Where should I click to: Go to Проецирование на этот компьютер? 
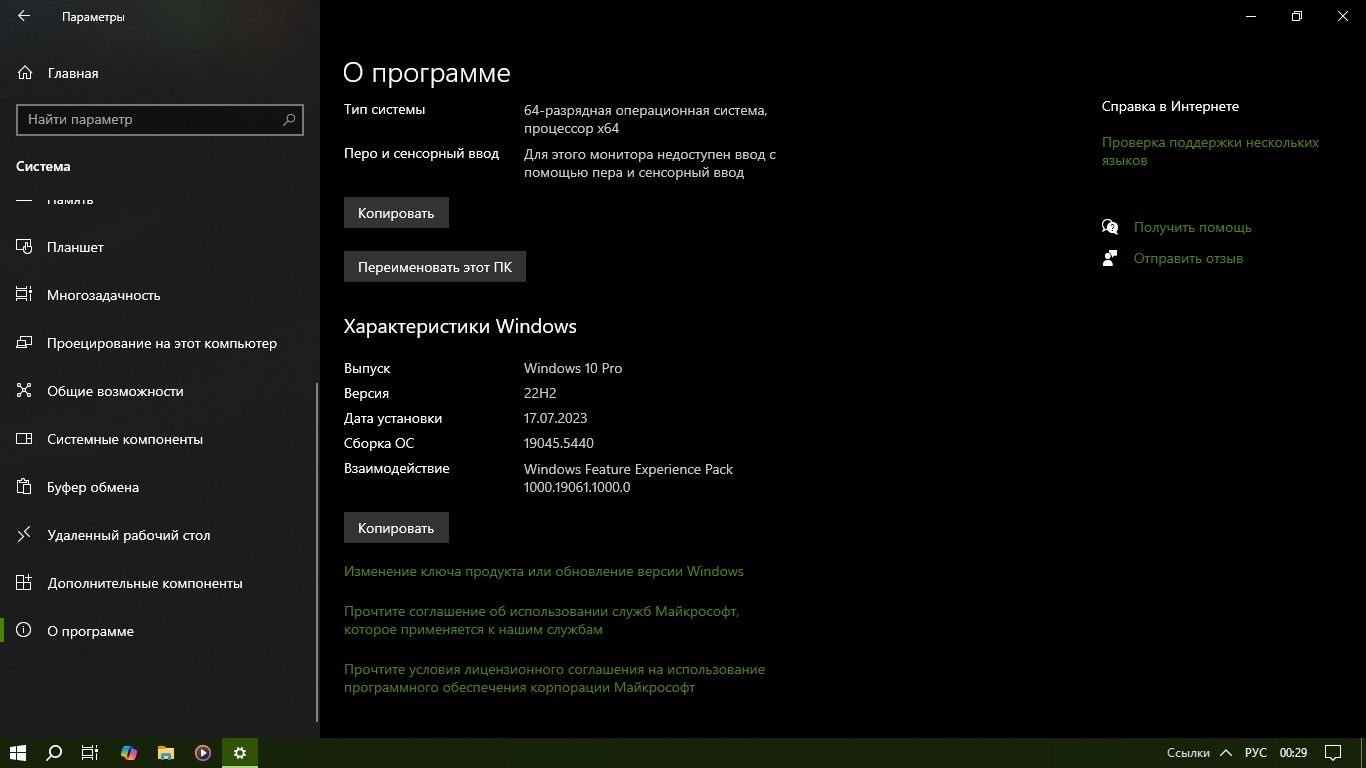coord(160,343)
